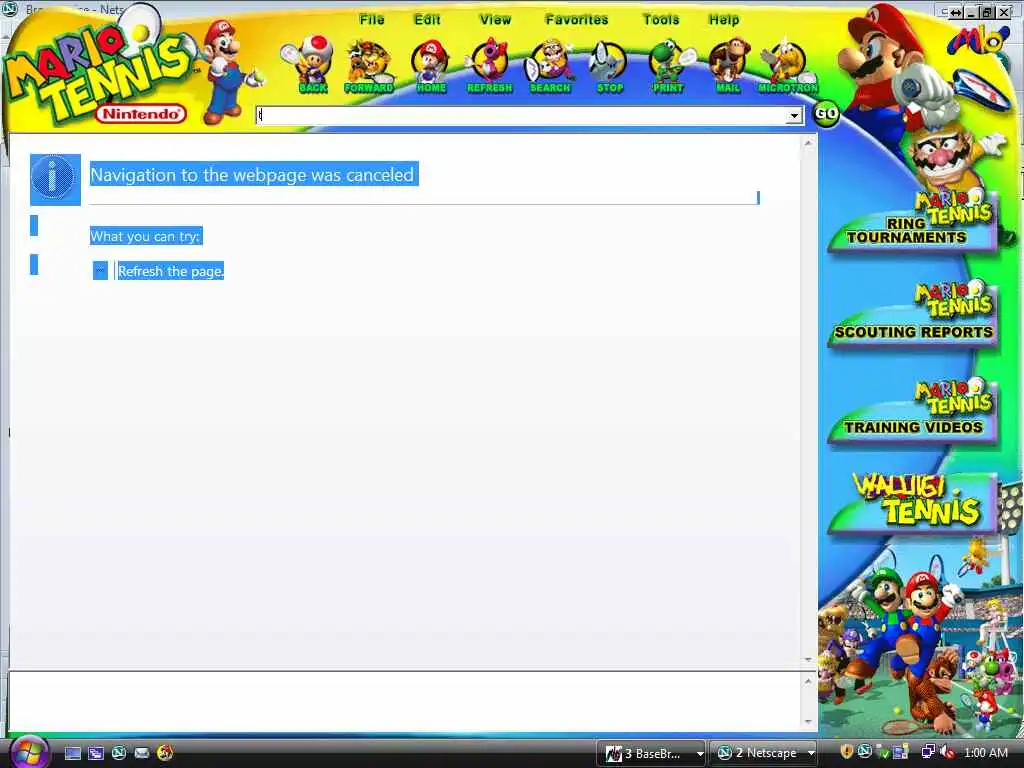Image resolution: width=1024 pixels, height=768 pixels.
Task: Expand the BaseBr... taskbar group arrow
Action: coord(700,754)
